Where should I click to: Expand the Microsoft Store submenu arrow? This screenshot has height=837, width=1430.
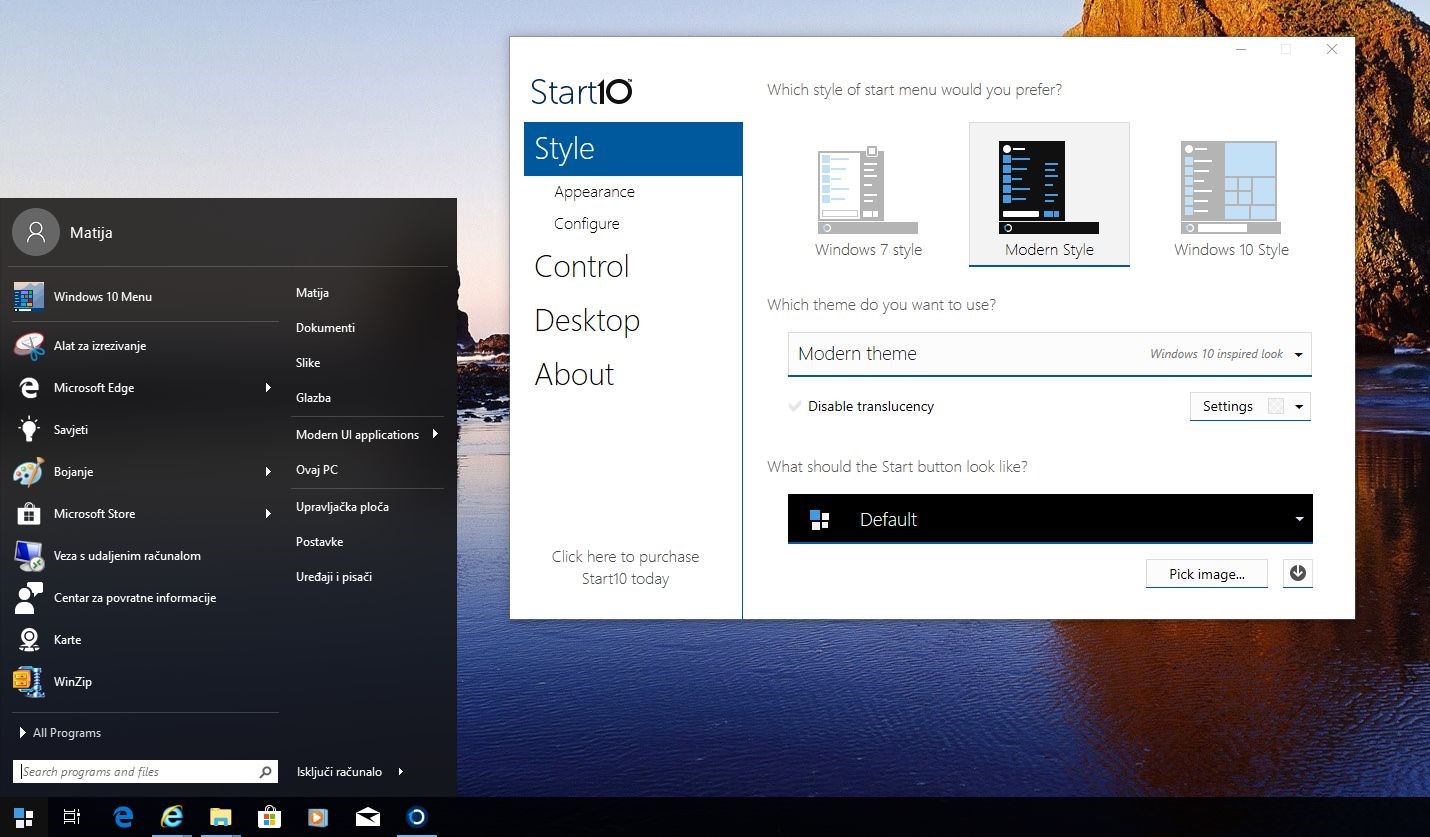(268, 514)
